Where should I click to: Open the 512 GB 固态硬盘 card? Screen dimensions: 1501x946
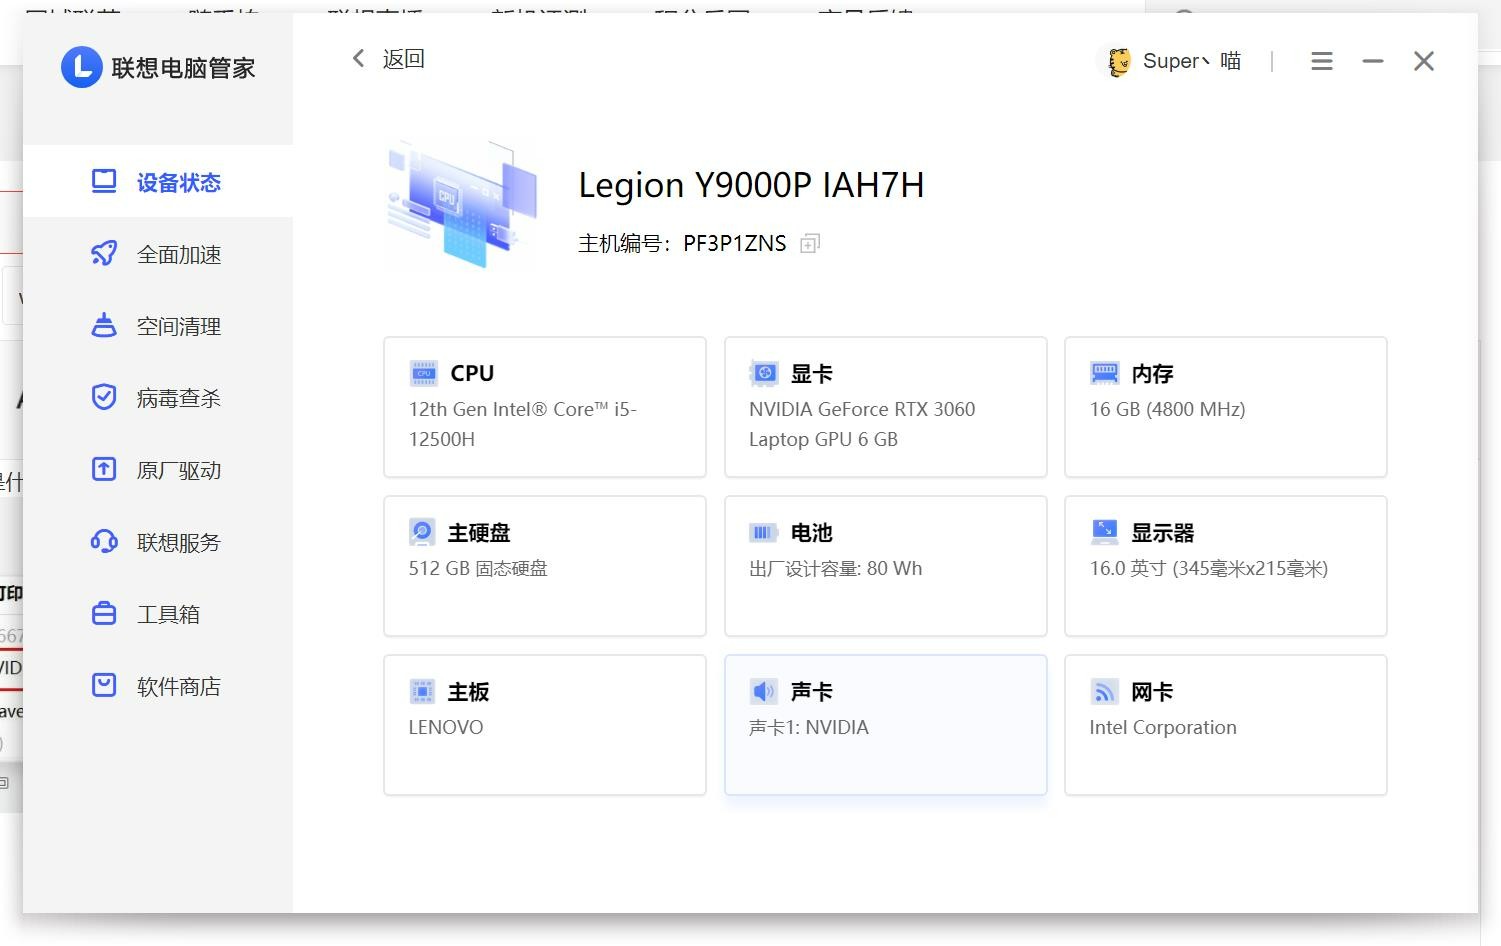pyautogui.click(x=545, y=566)
